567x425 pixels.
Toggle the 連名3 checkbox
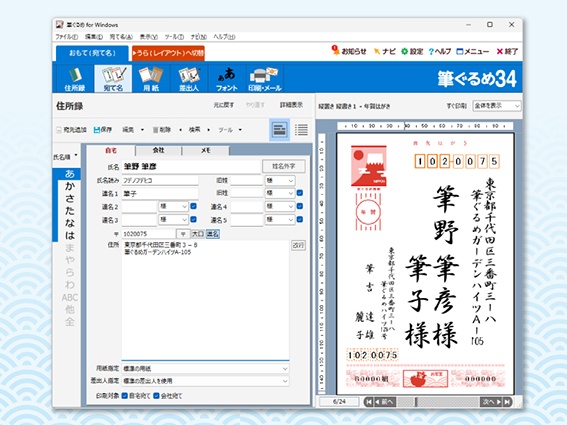[193, 219]
